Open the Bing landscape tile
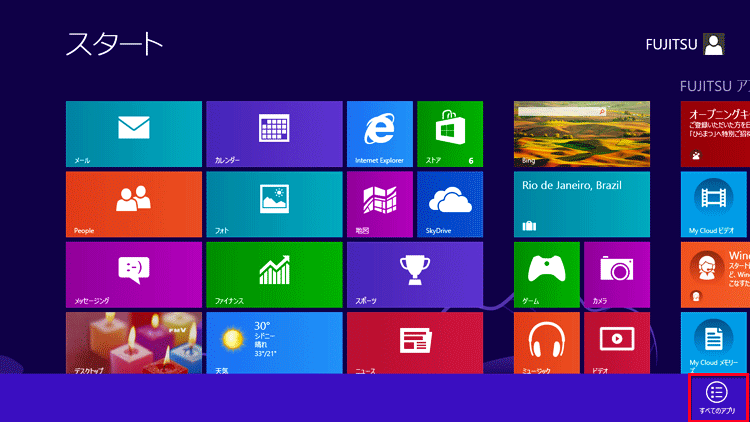The width and height of the screenshot is (750, 422). pos(582,134)
